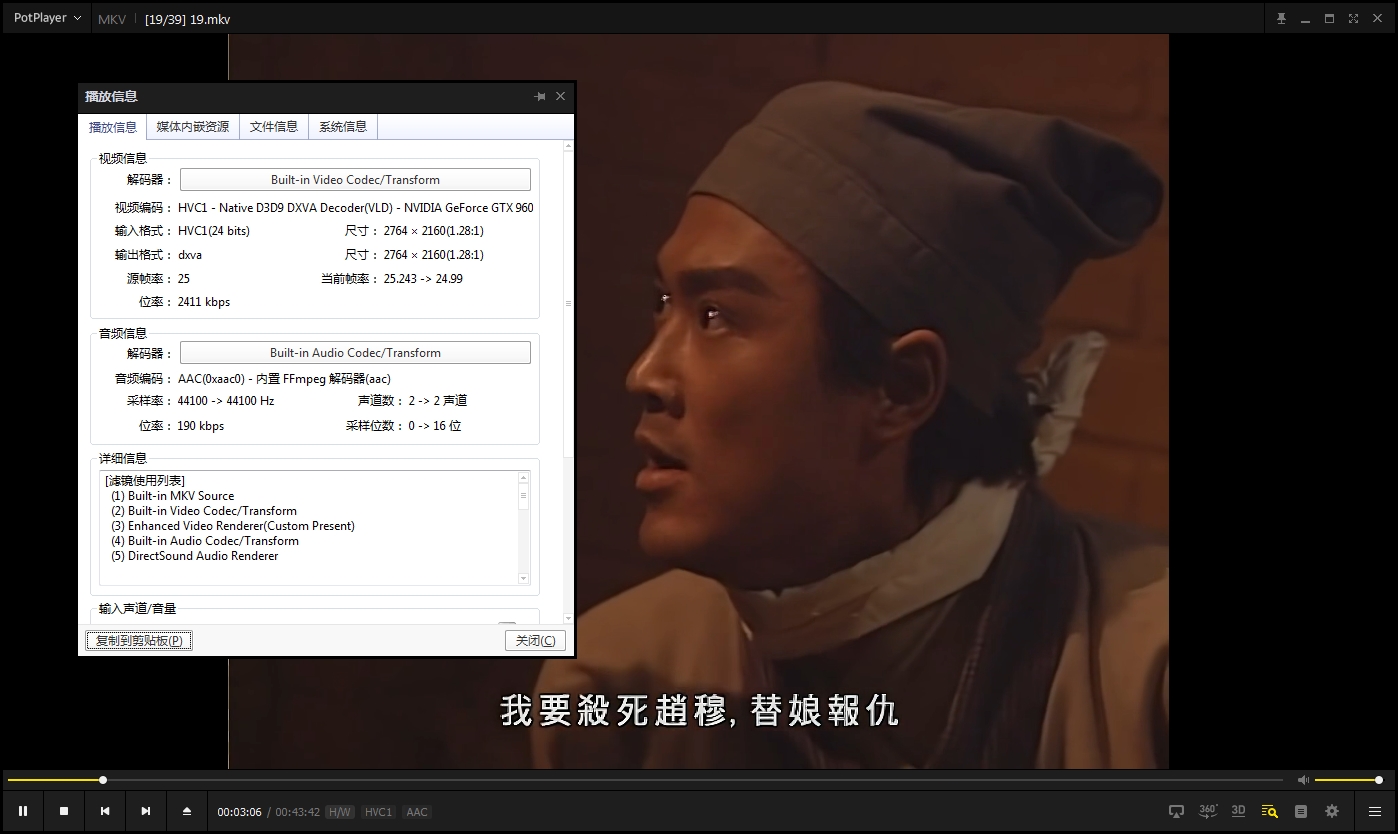Screen dimensions: 1398x834
Task: Click the video seek bar position handle
Action: 102,780
